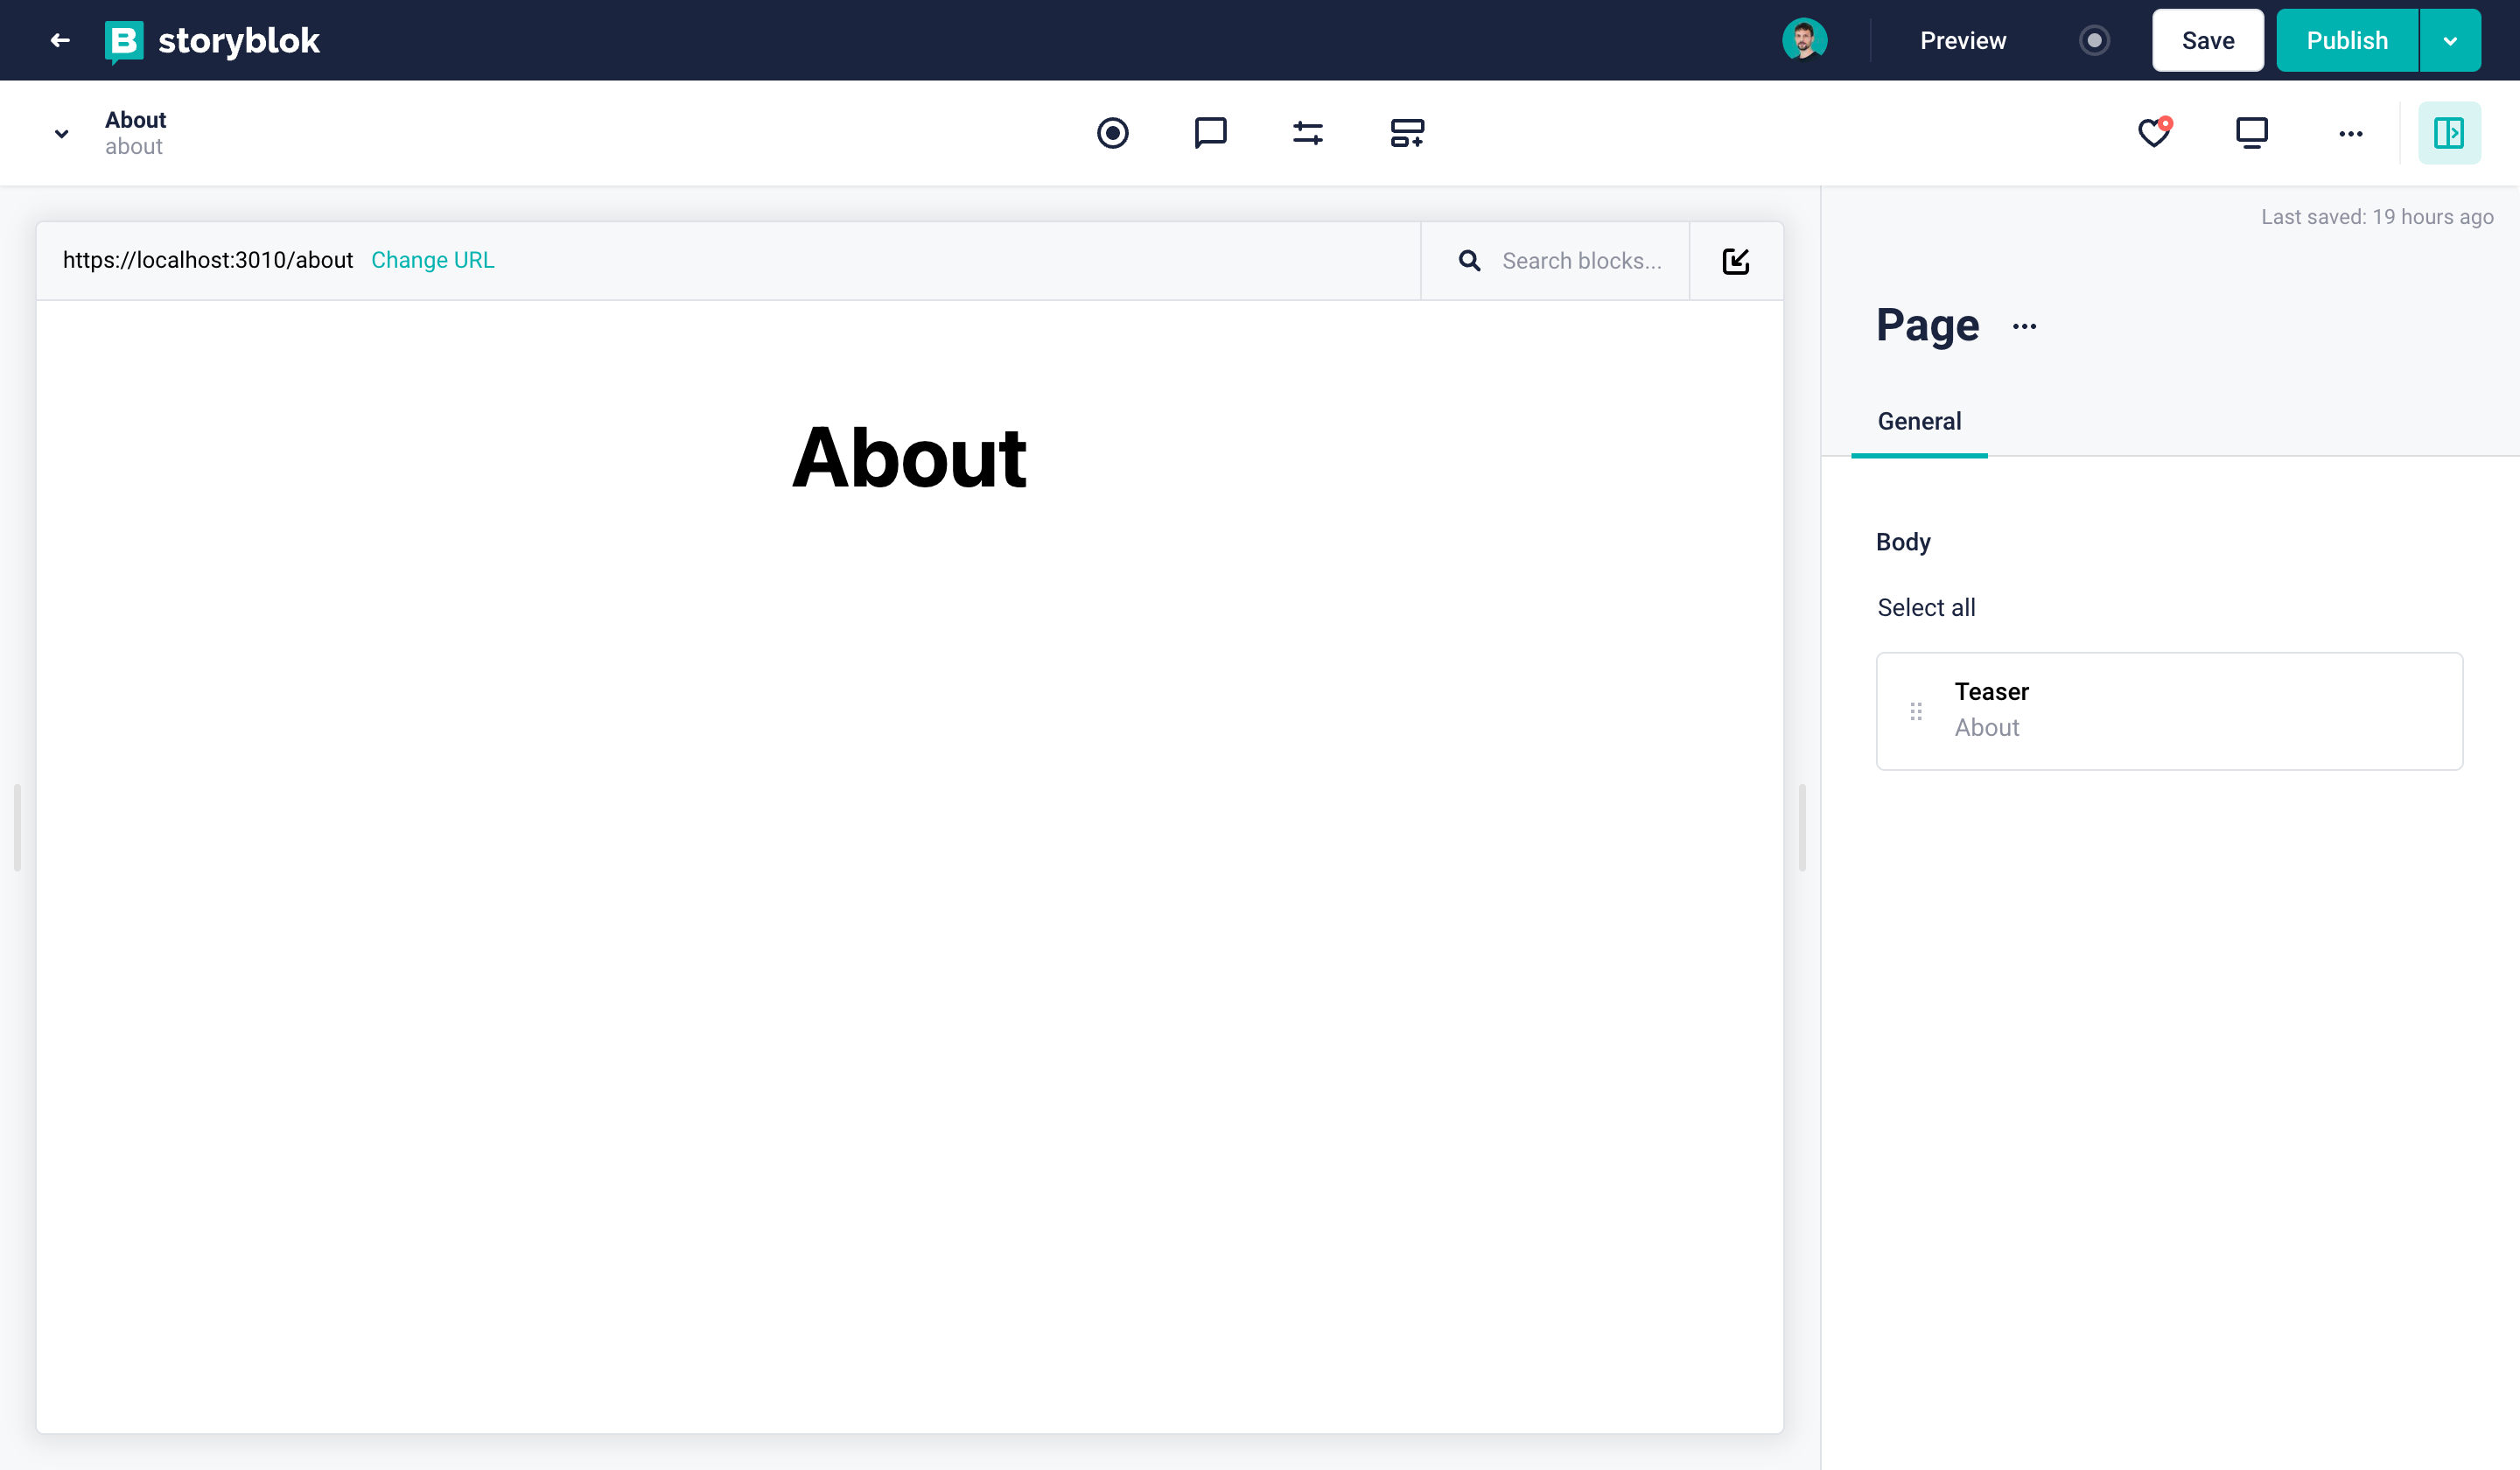Click the 'about' slug text

(x=133, y=147)
